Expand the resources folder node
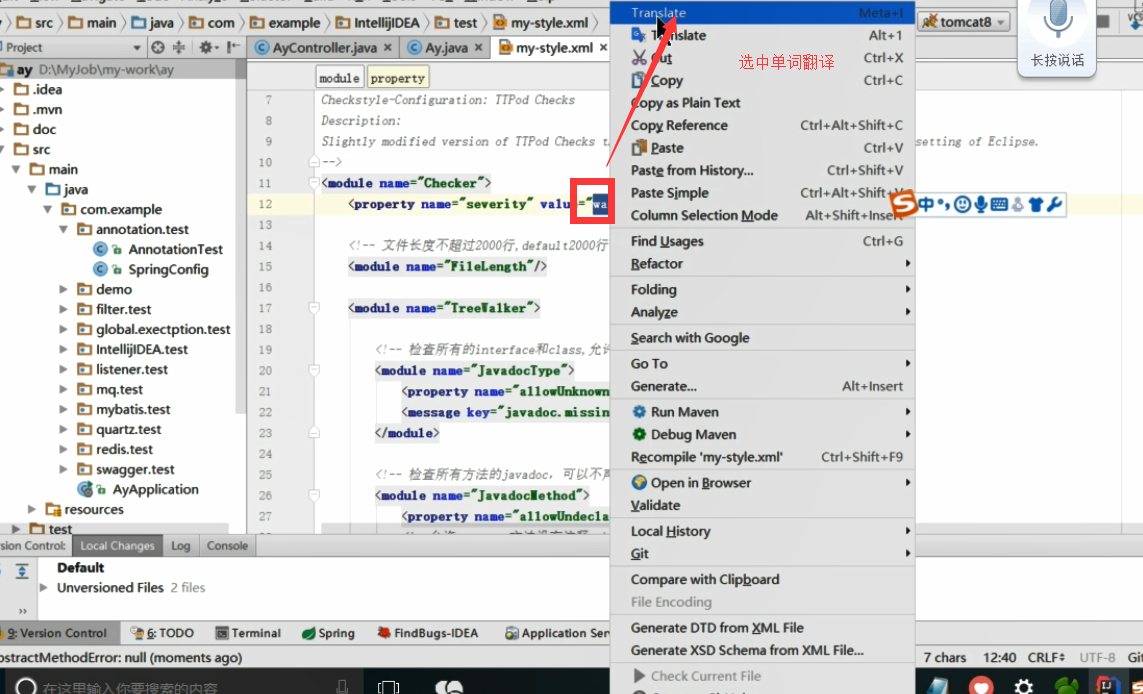The image size is (1143, 694). [32, 510]
